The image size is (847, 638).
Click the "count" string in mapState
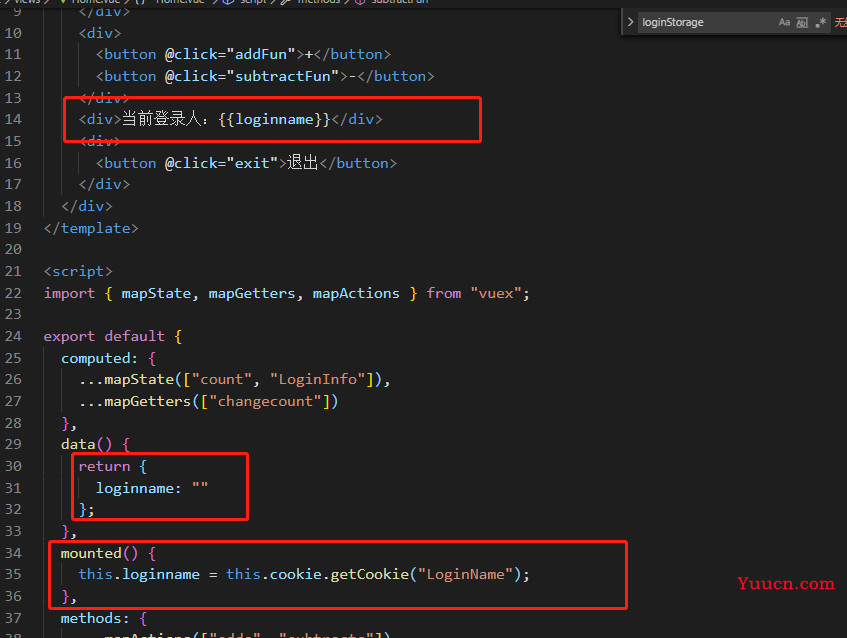(x=221, y=379)
